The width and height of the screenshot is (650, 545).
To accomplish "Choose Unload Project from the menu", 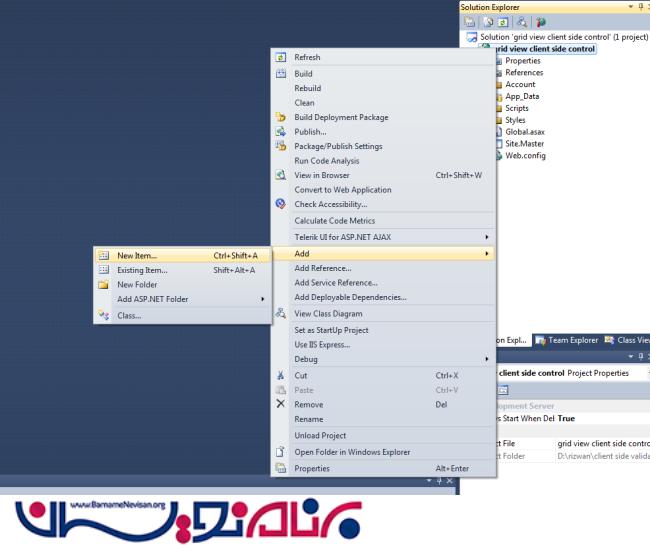I will 320,436.
